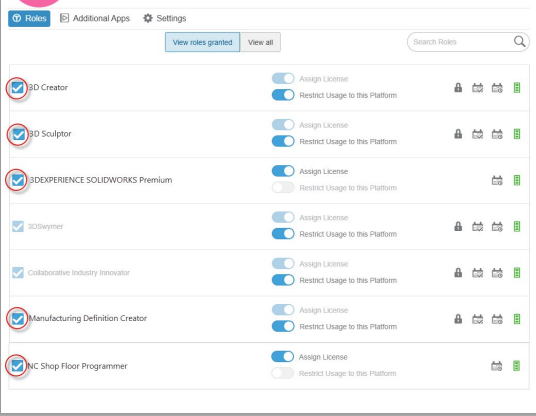Uncheck 3DEXPERIENCE SOLIDWORKS Premium checkbox
Screen dimensions: 536x416
pos(17,180)
